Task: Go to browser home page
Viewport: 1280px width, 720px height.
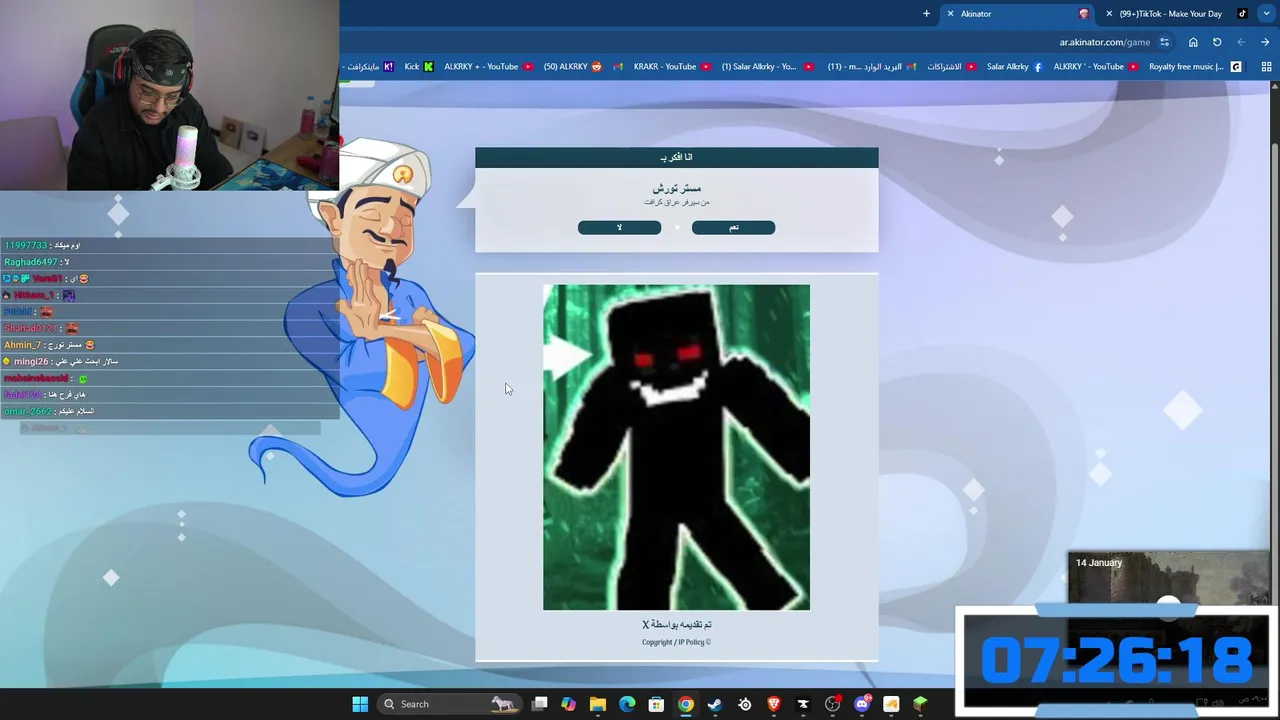Action: click(x=1193, y=42)
